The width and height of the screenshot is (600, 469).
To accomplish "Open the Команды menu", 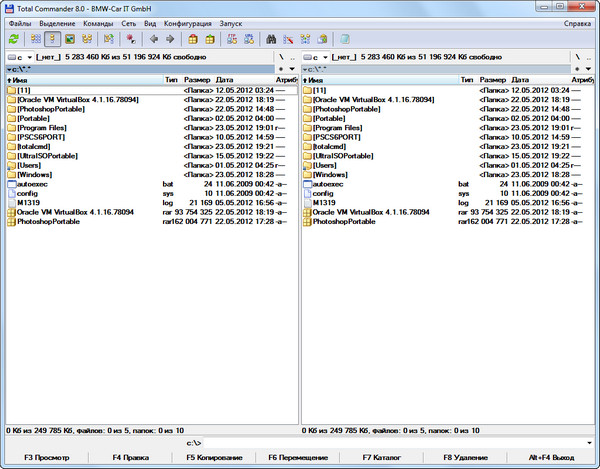I will 98,22.
